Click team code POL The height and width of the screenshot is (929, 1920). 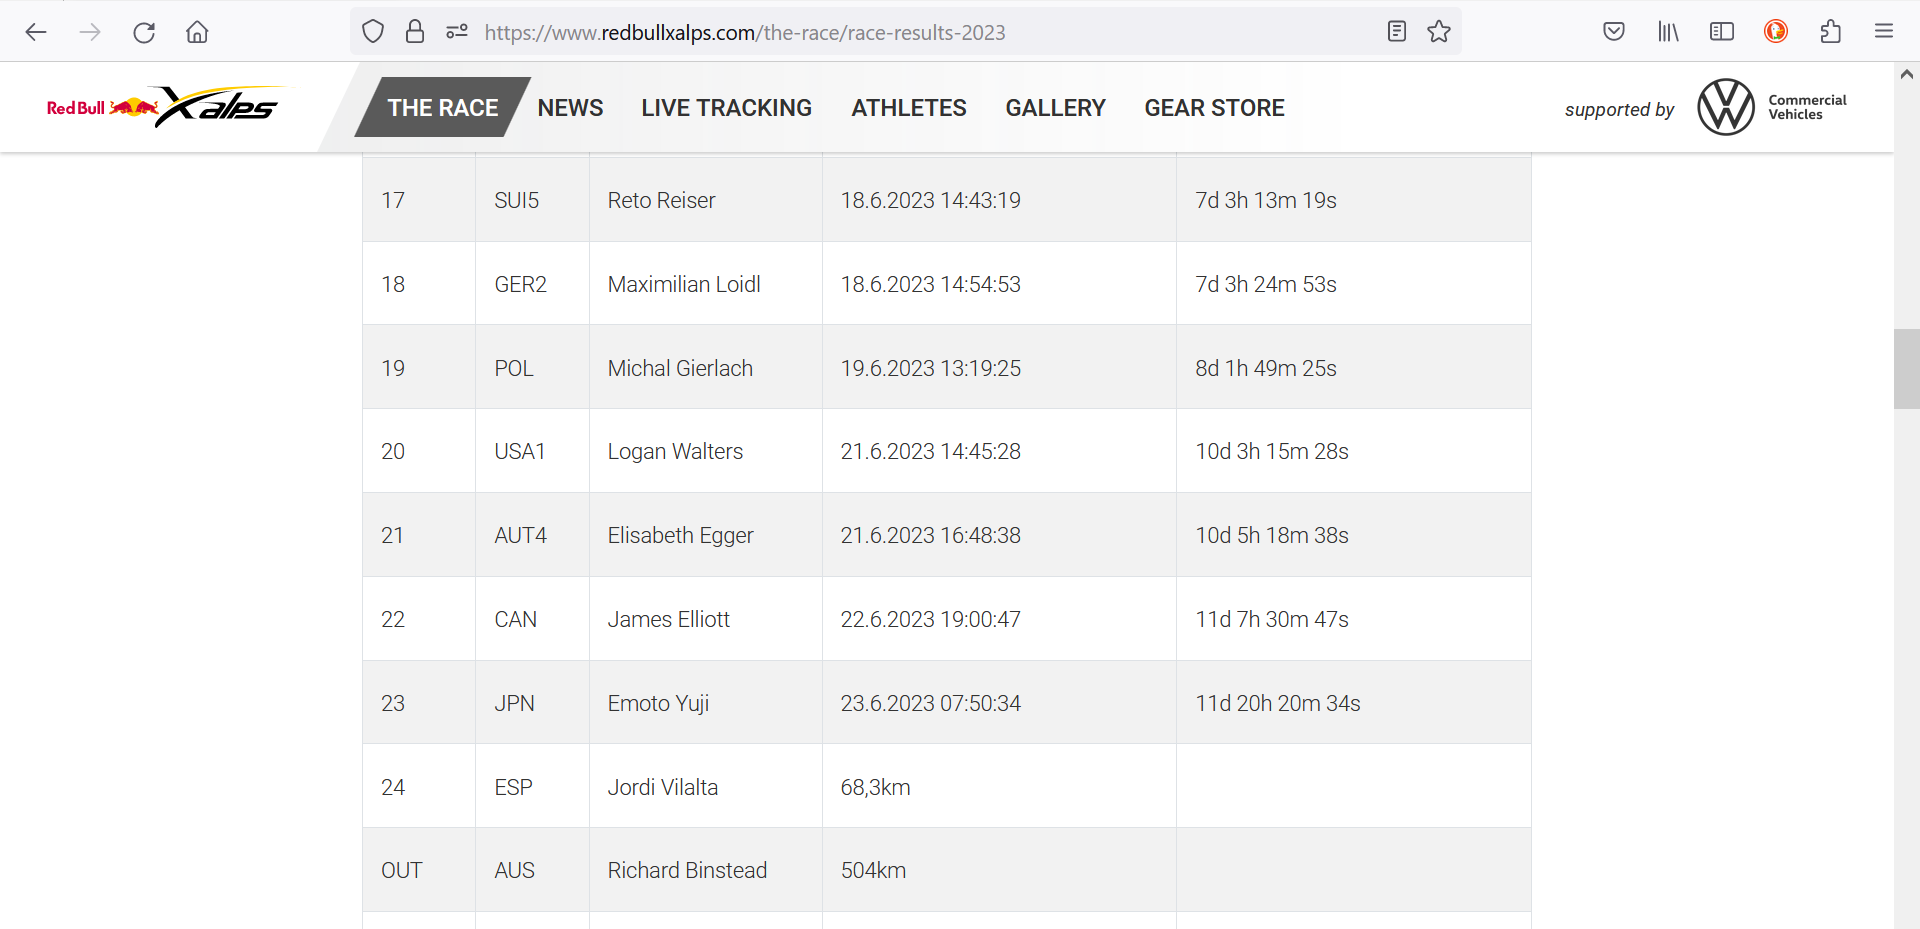tap(513, 368)
